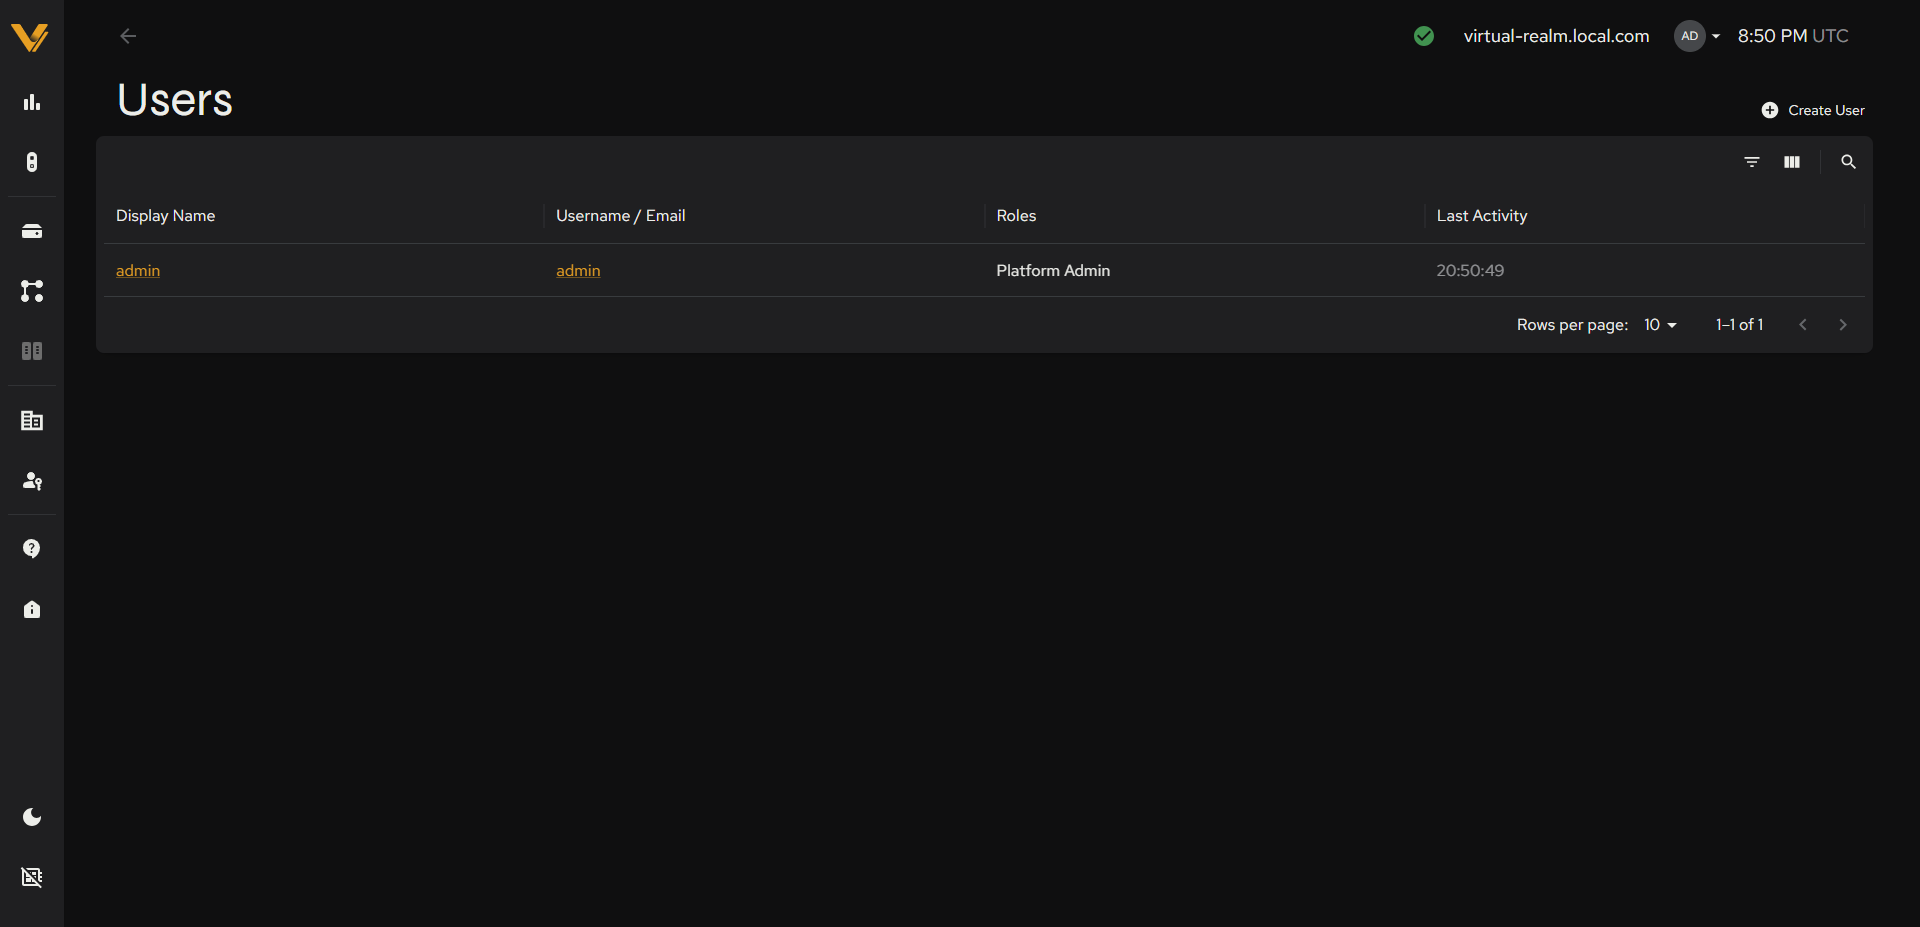Open the info badge icon in the sidebar
The height and width of the screenshot is (927, 1920).
point(32,609)
